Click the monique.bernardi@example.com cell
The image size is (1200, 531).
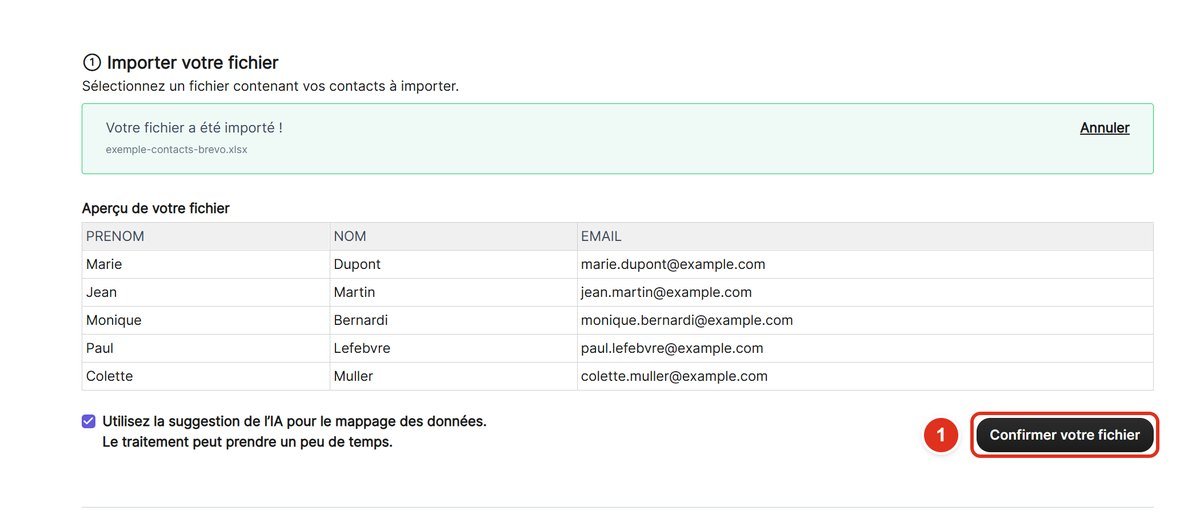pos(865,321)
